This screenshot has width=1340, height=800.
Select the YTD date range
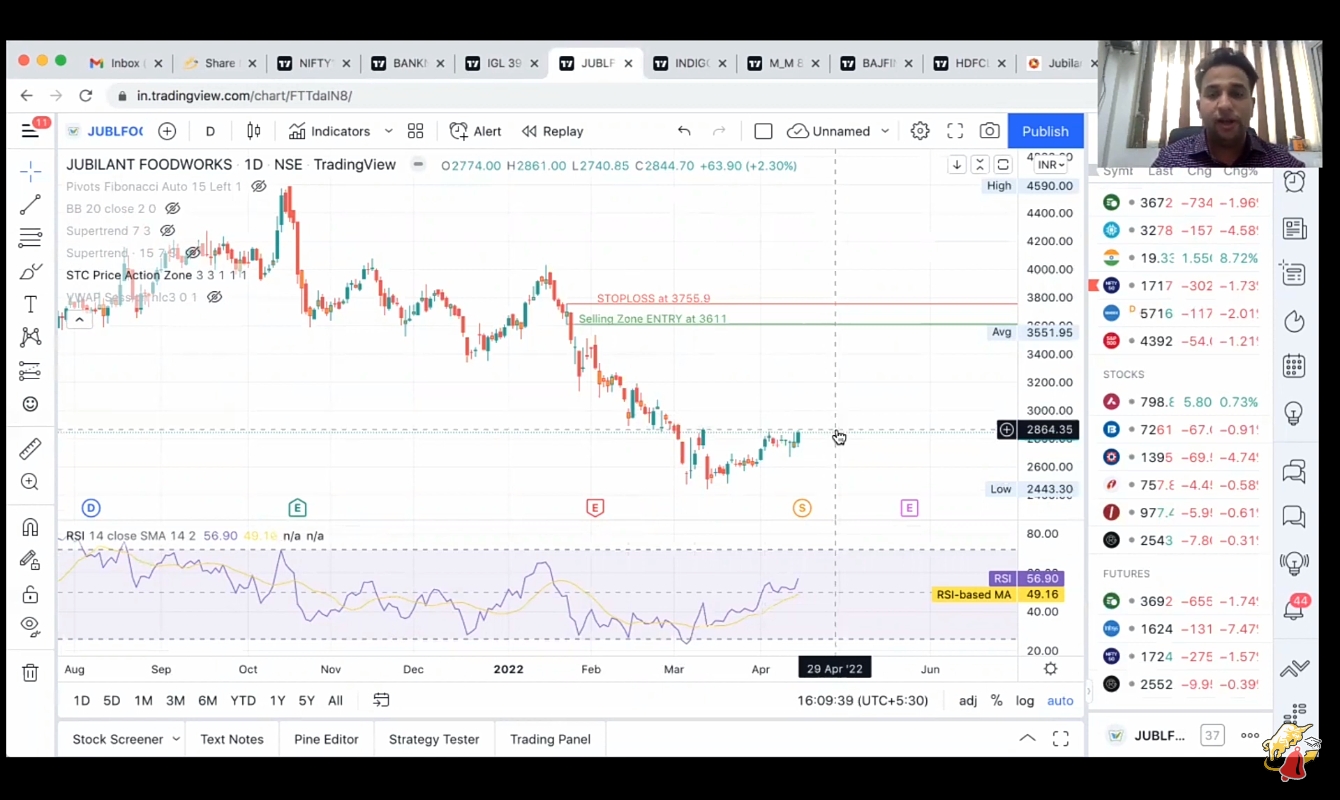click(243, 700)
